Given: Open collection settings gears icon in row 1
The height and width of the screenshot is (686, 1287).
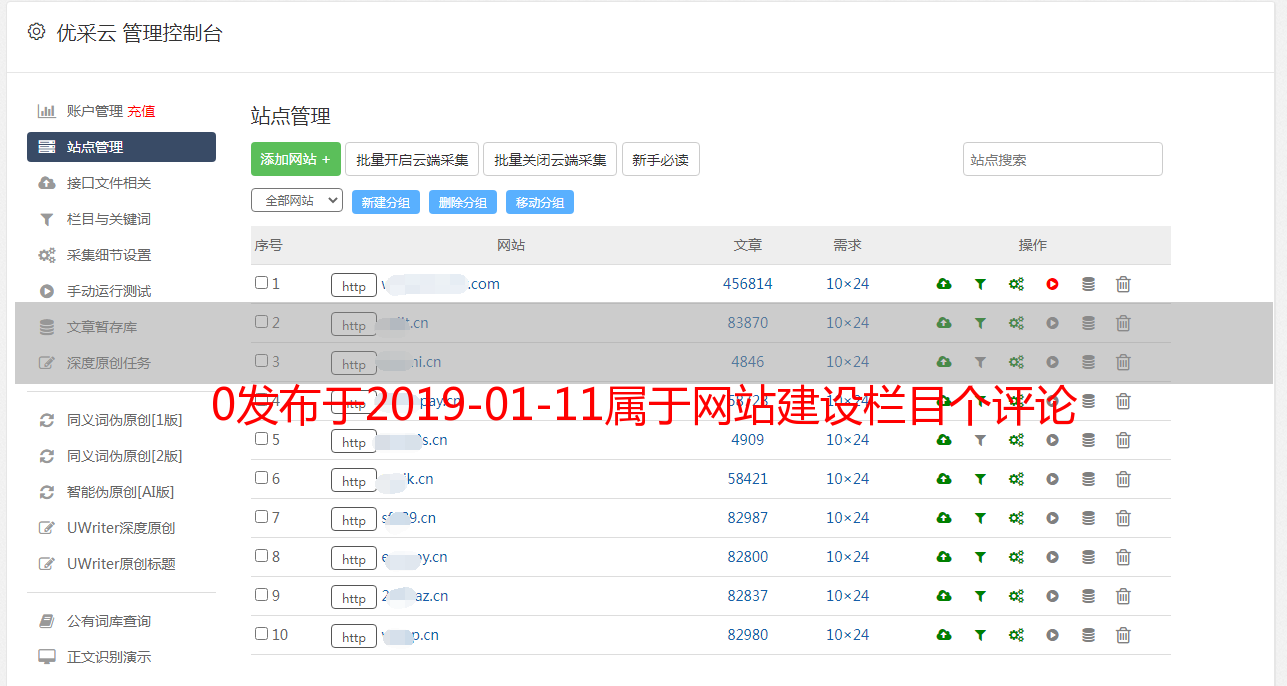Looking at the screenshot, I should (x=1016, y=284).
